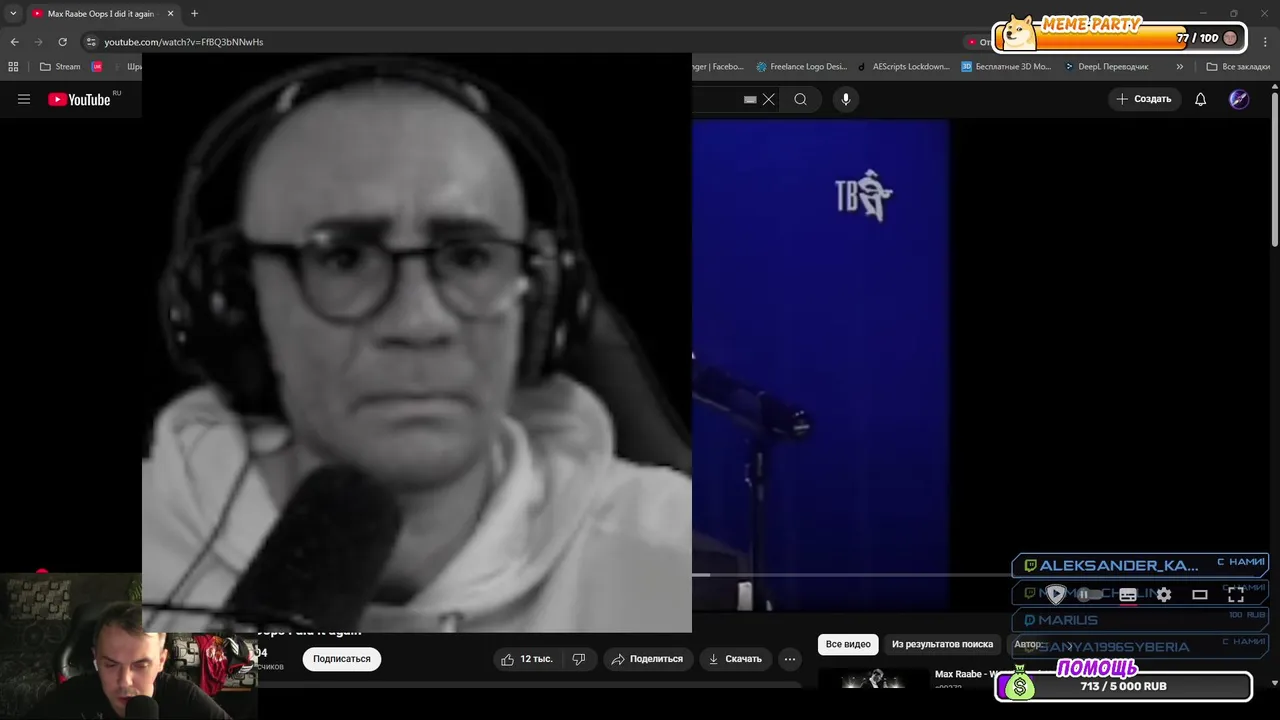Viewport: 1280px width, 720px height.
Task: Open a new browser tab
Action: click(194, 13)
